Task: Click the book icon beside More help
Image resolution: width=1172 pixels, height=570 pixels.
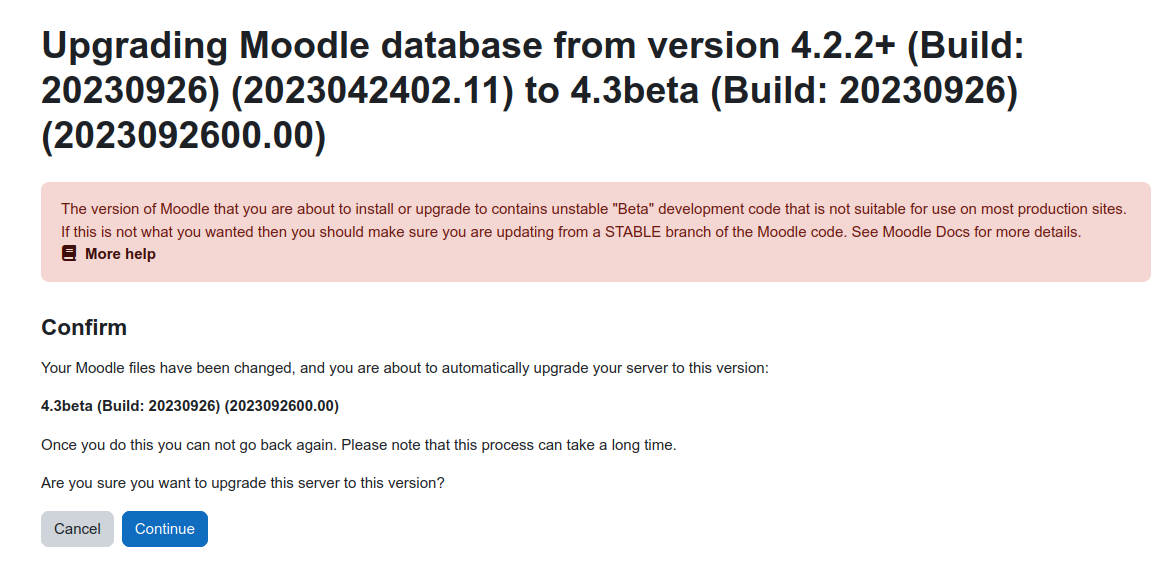Action: click(x=69, y=253)
